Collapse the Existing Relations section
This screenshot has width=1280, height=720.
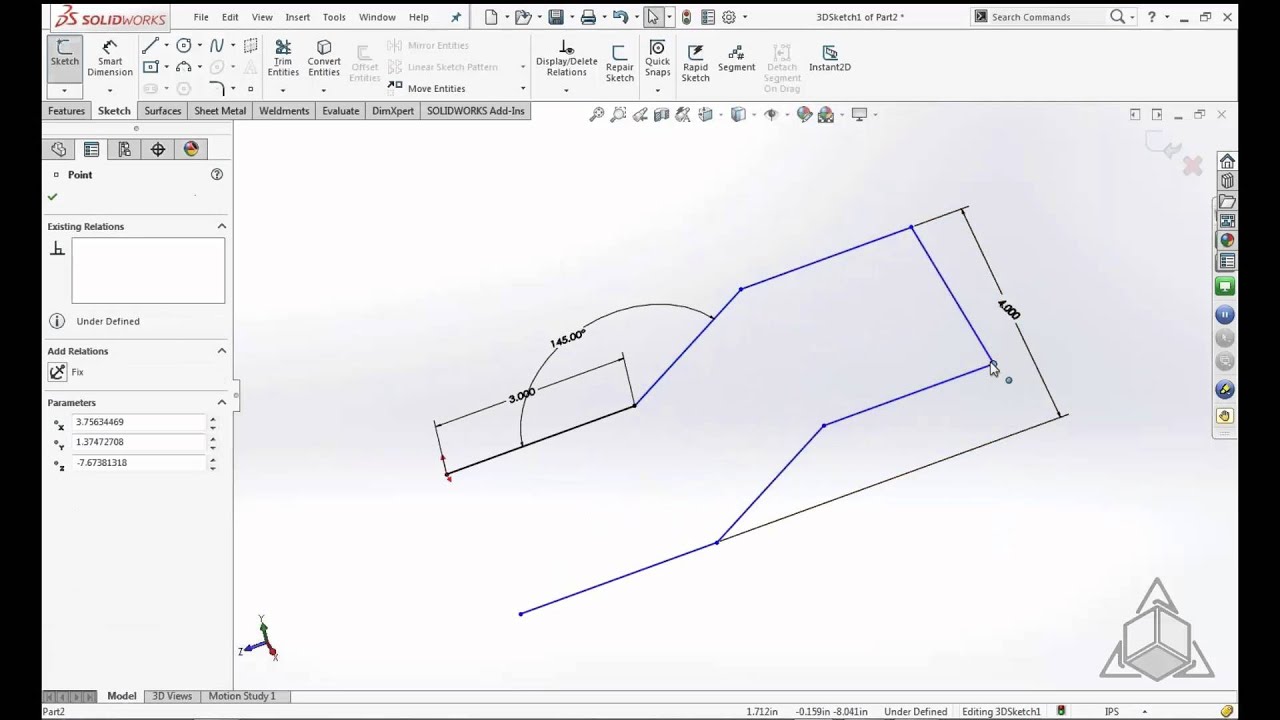click(222, 226)
